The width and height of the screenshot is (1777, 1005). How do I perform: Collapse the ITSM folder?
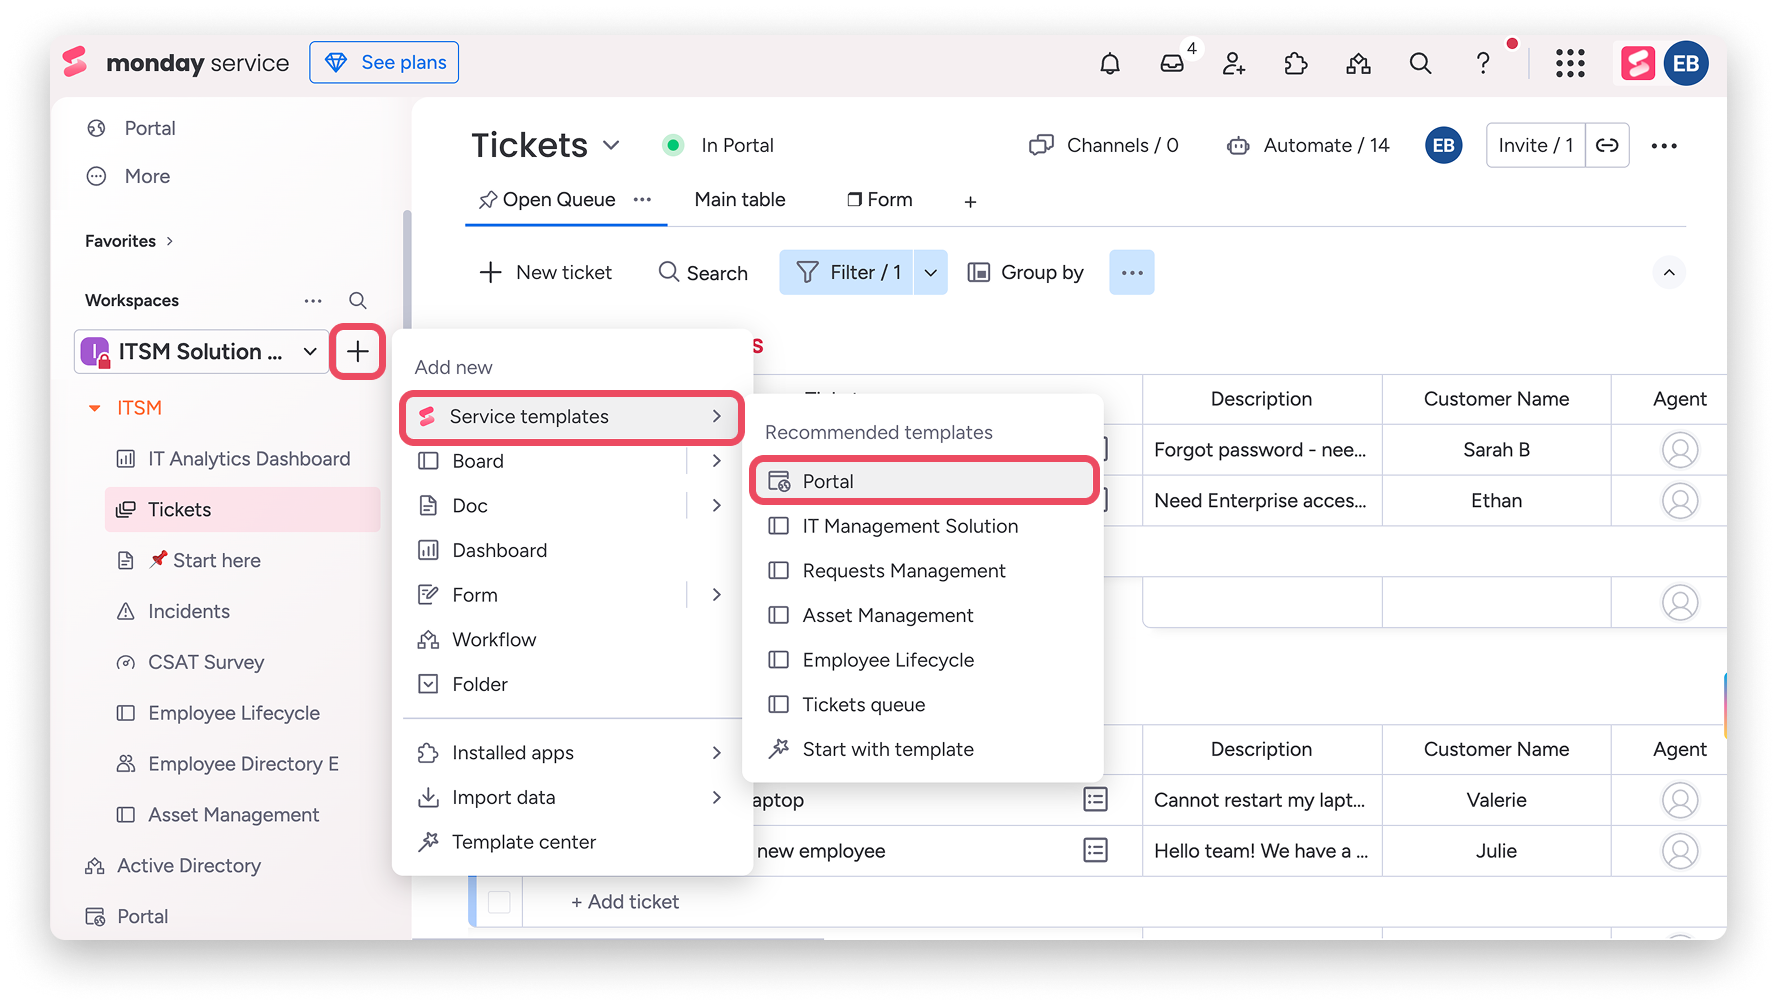pyautogui.click(x=94, y=408)
